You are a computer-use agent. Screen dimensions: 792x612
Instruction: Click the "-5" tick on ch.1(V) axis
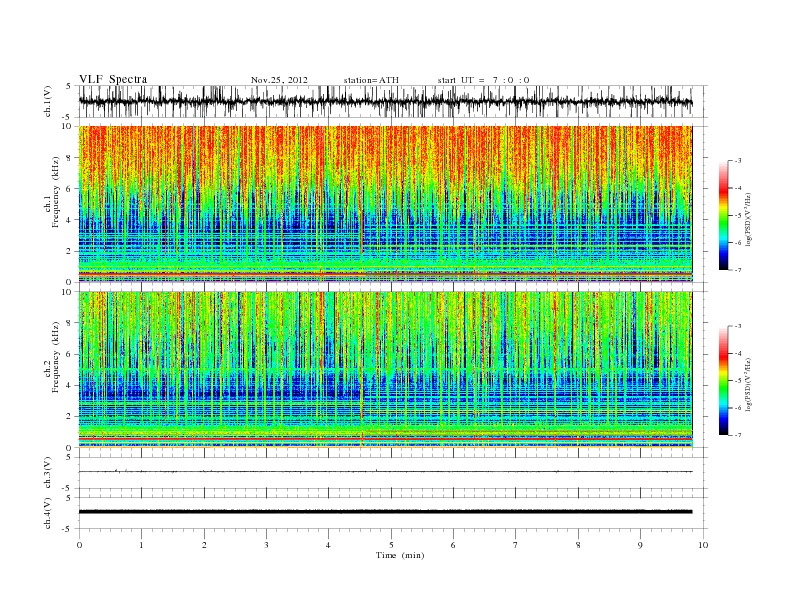tap(68, 117)
